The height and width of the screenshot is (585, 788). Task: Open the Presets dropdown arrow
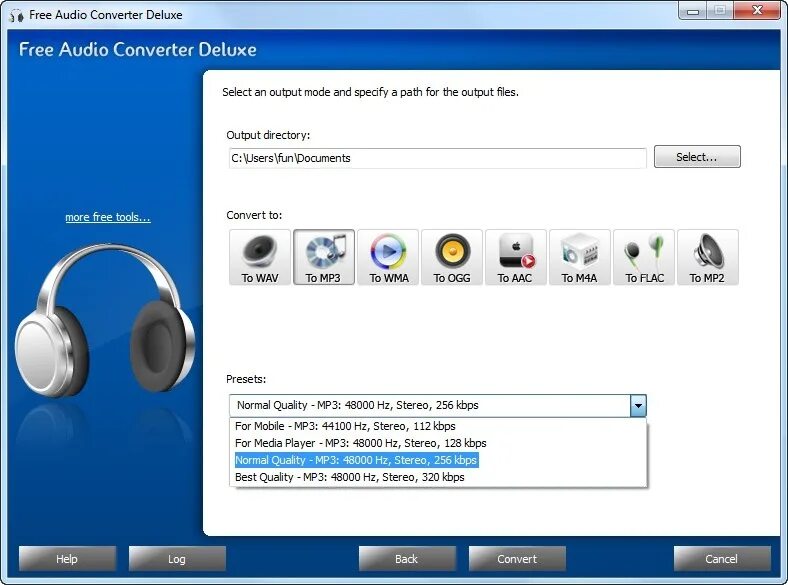pyautogui.click(x=638, y=406)
